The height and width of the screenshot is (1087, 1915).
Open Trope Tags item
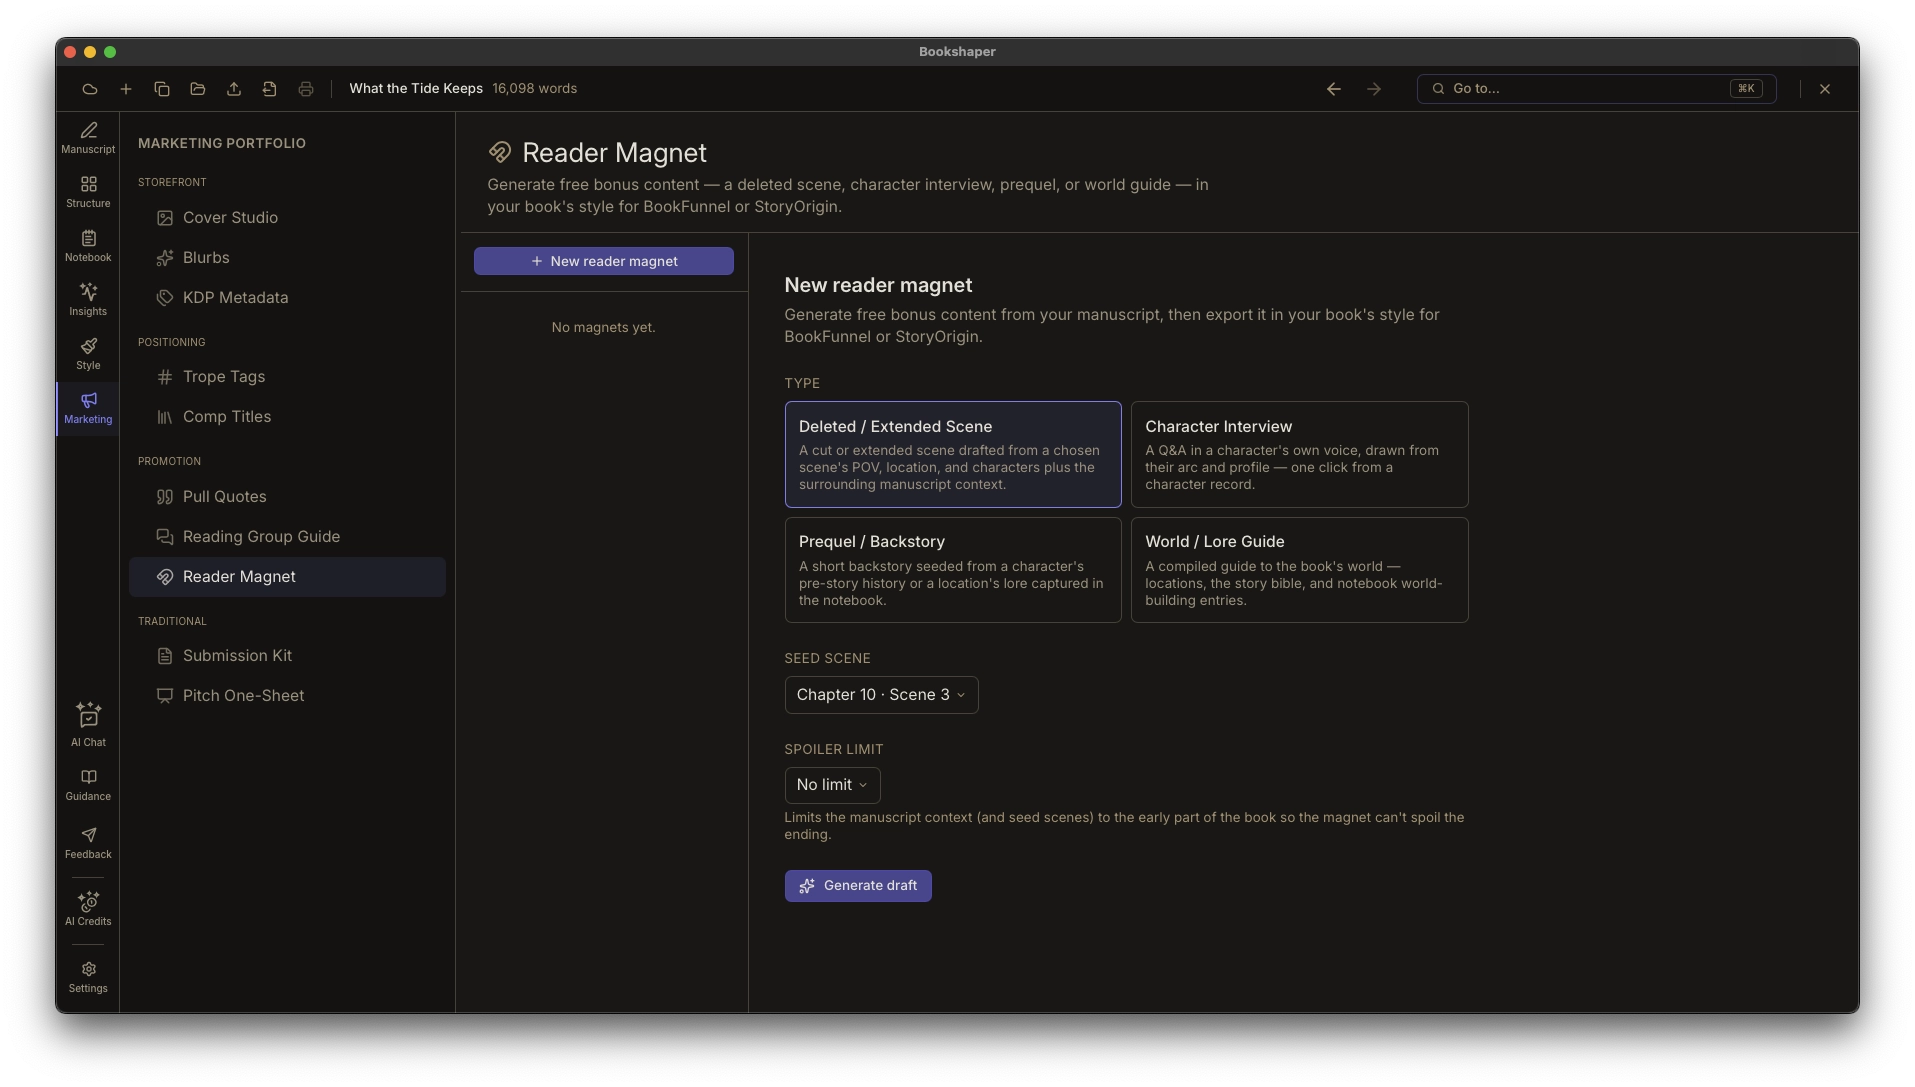pos(287,377)
